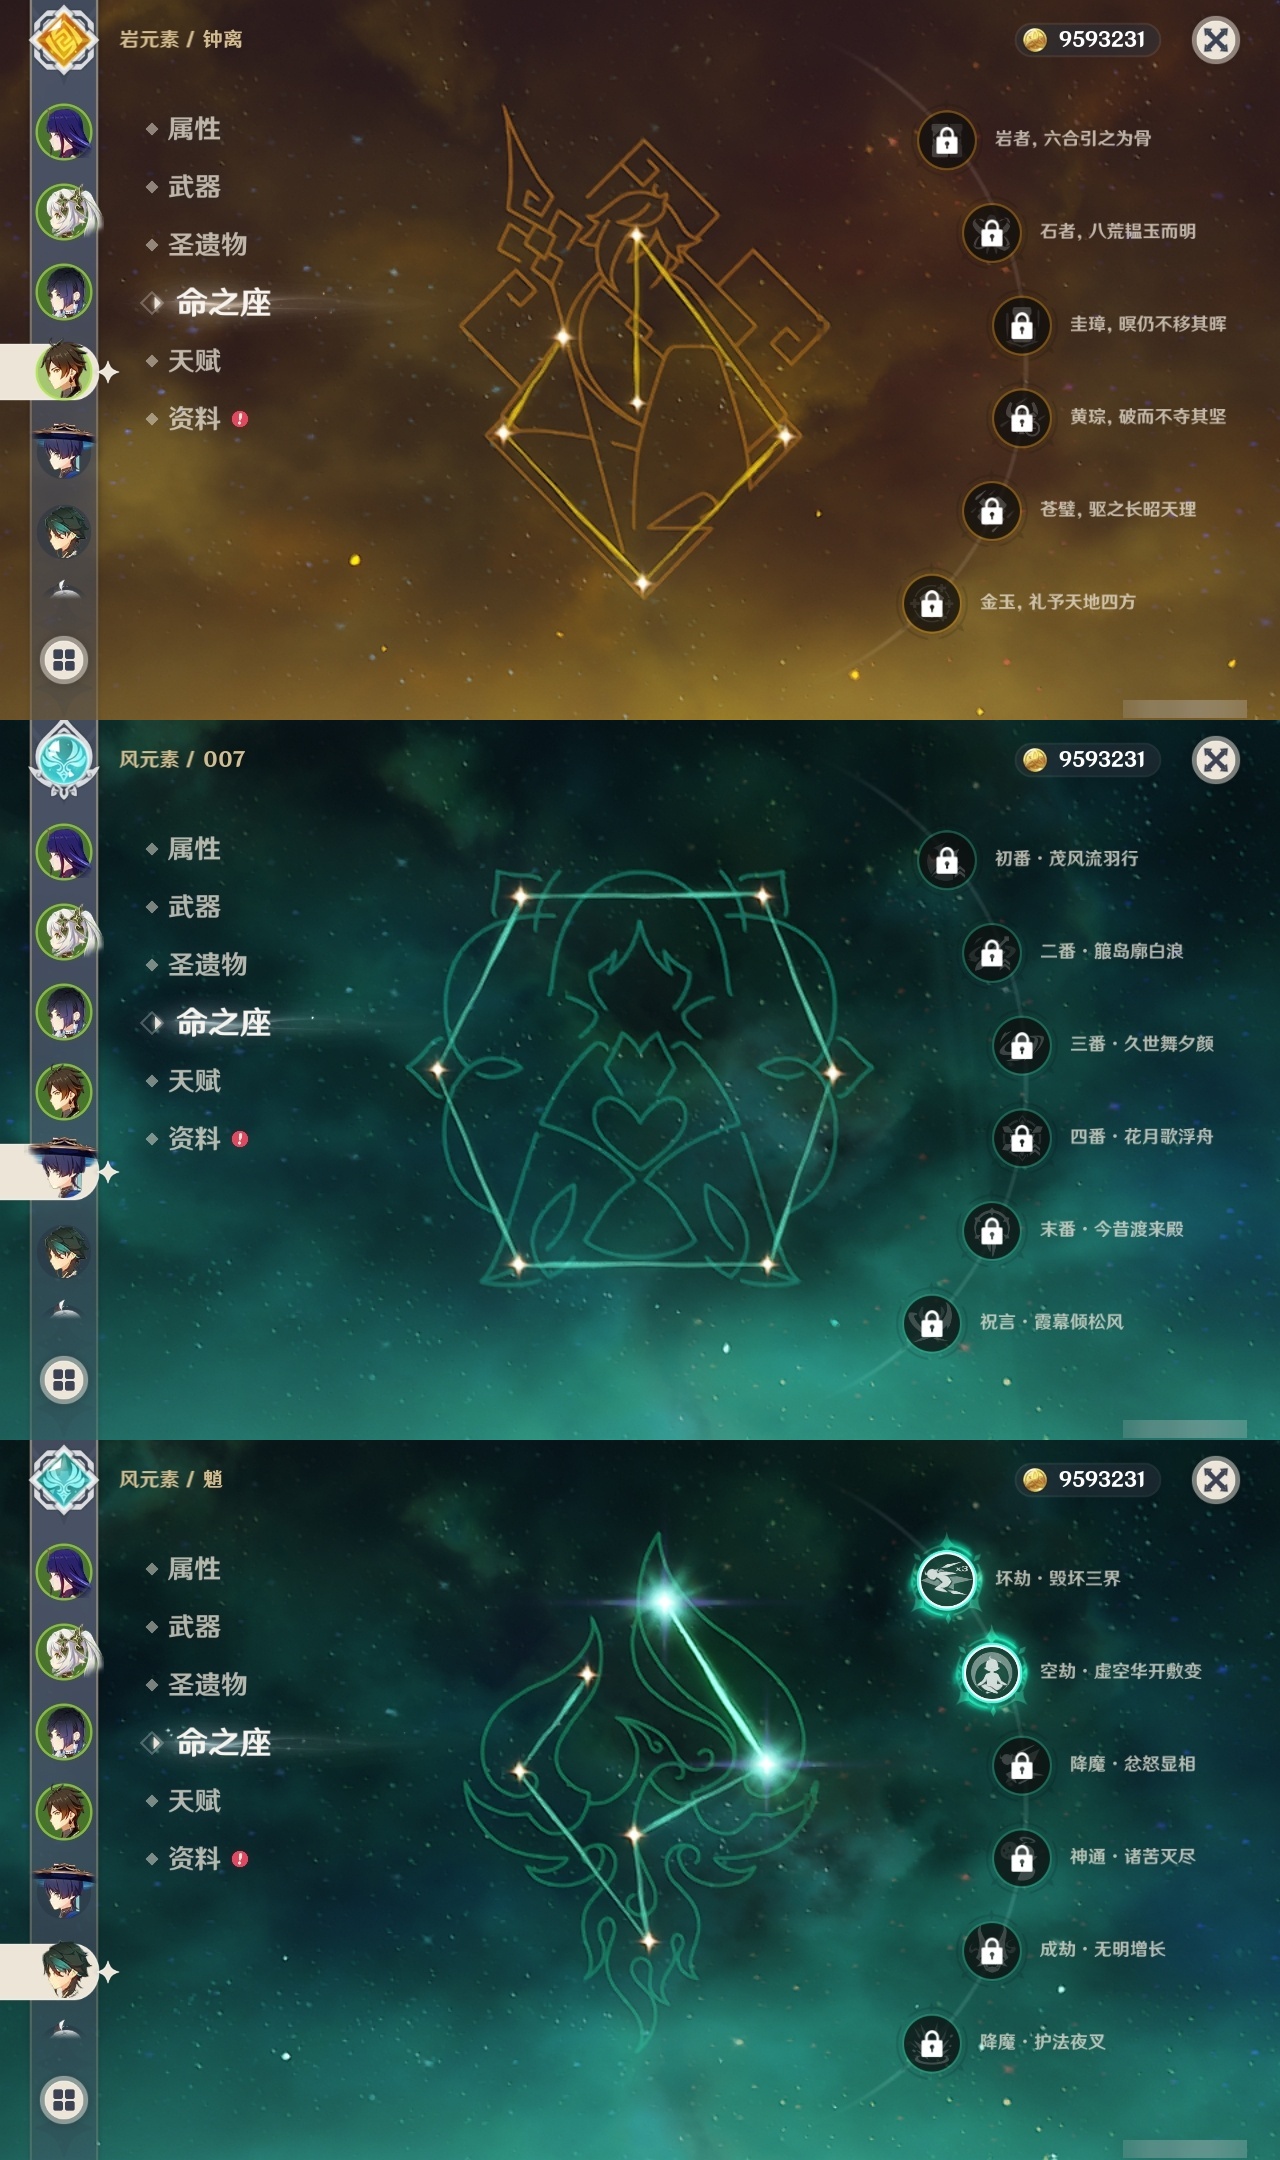Screen dimensions: 1280x2160
Task: Click lock icon beside 黄琮, 破而不夺其坚
Action: [x=1021, y=417]
